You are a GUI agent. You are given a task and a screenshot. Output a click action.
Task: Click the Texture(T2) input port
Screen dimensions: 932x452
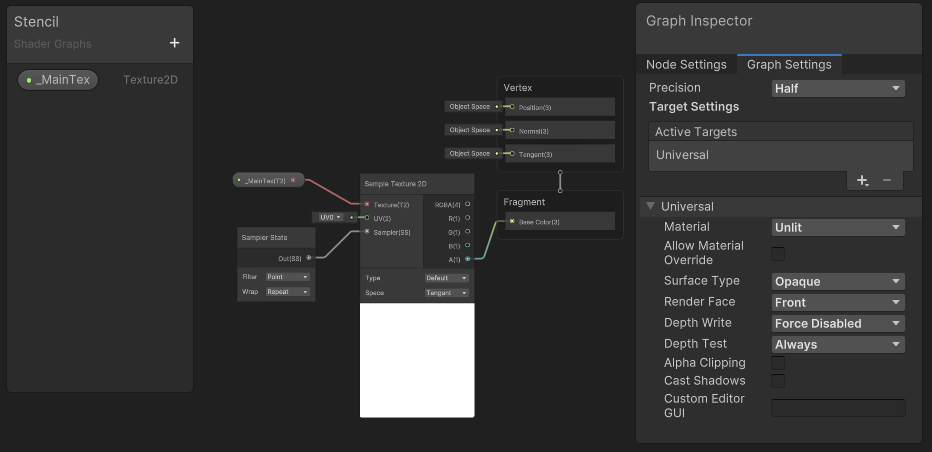pos(367,204)
